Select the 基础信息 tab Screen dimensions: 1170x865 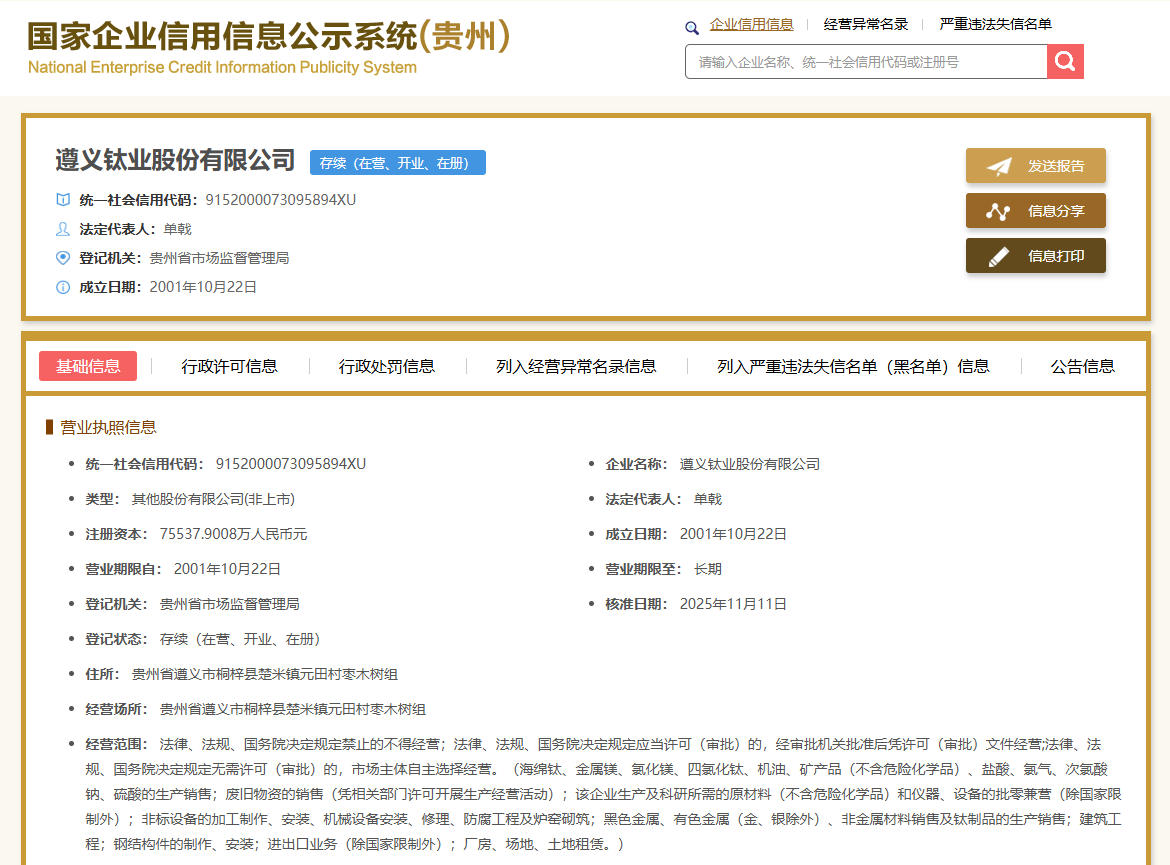(88, 366)
